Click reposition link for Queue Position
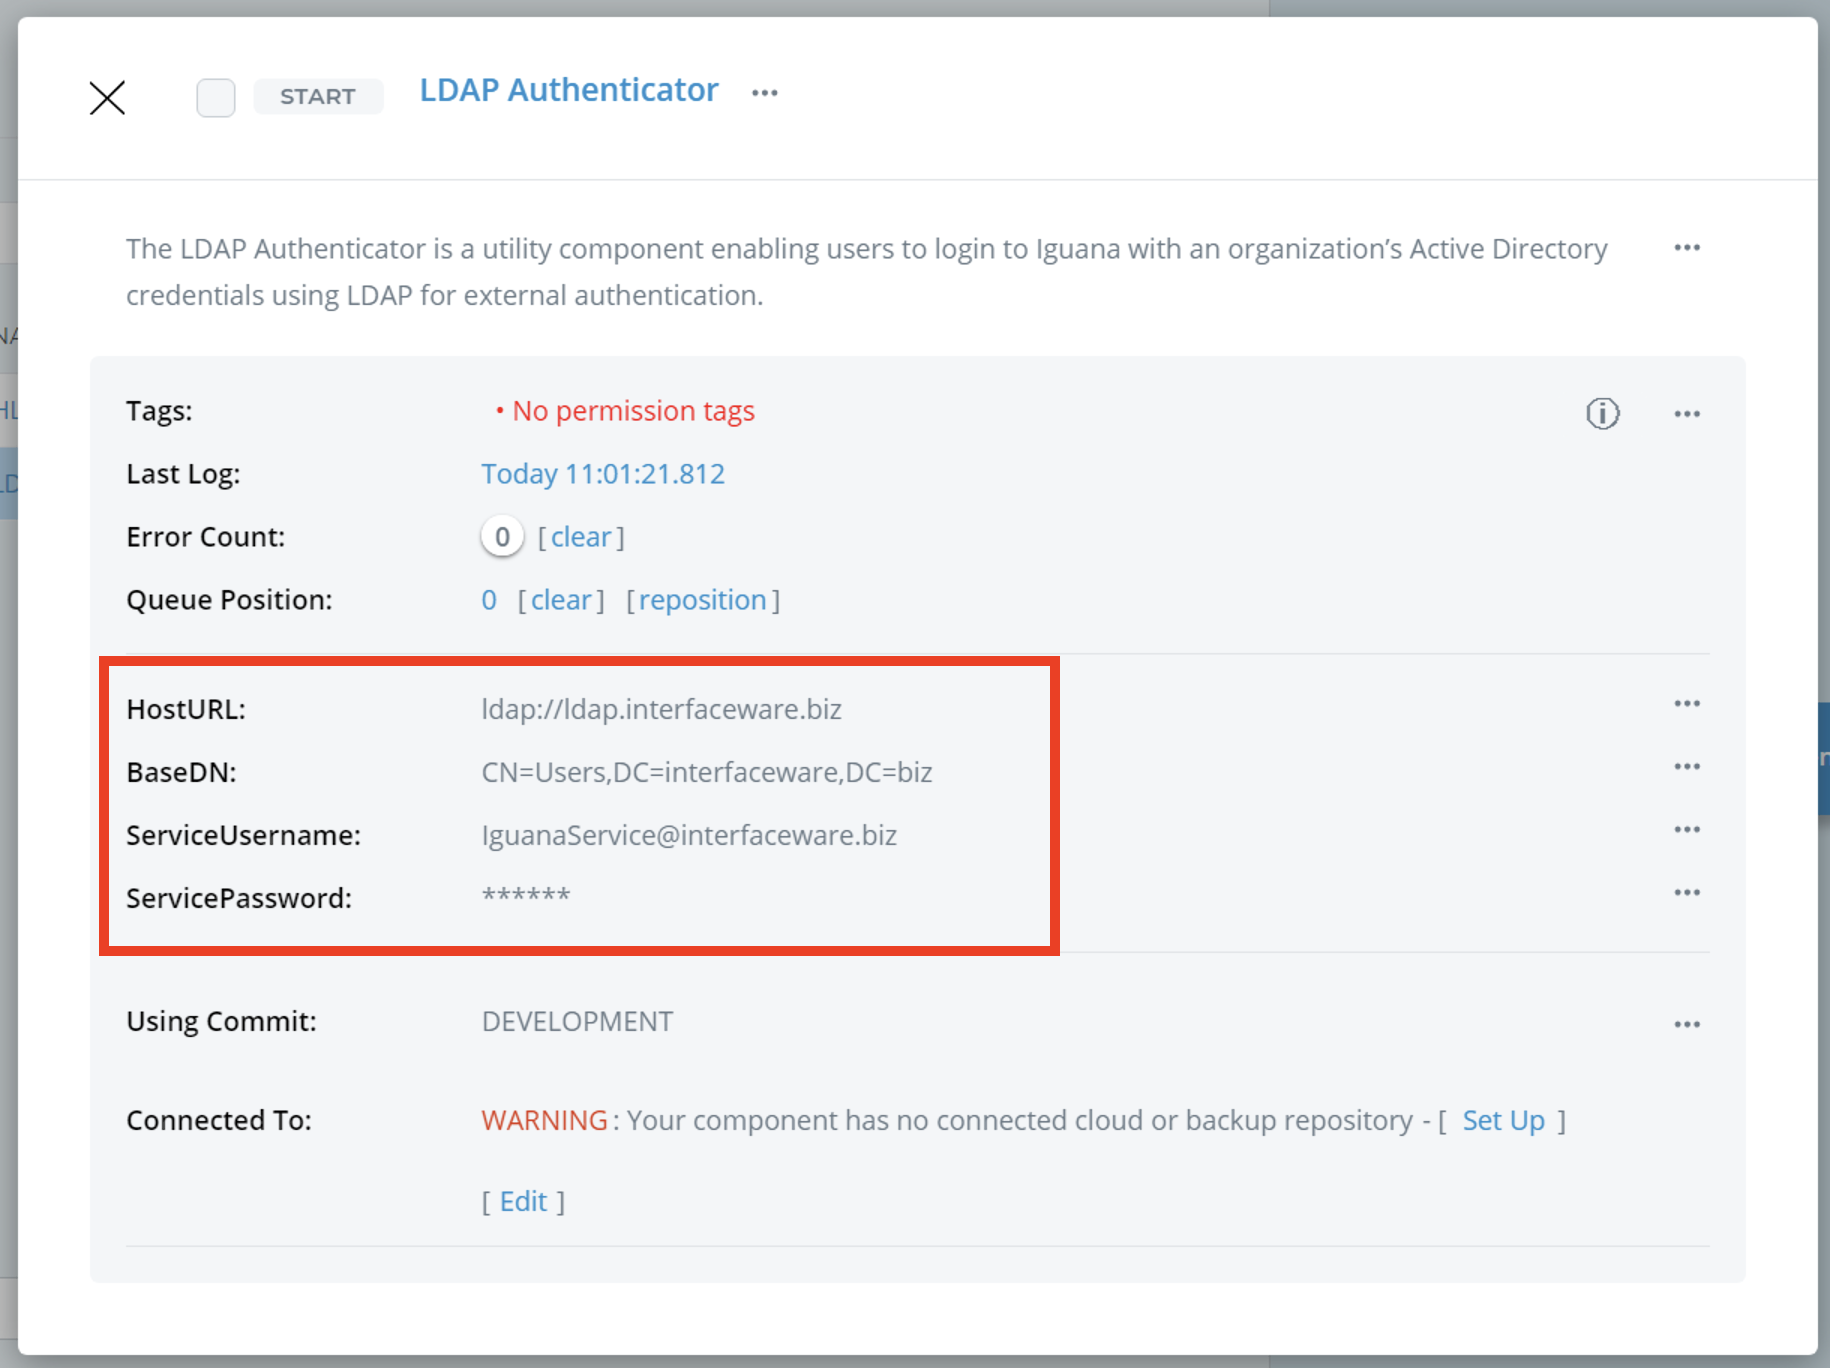The image size is (1830, 1368). pos(702,600)
